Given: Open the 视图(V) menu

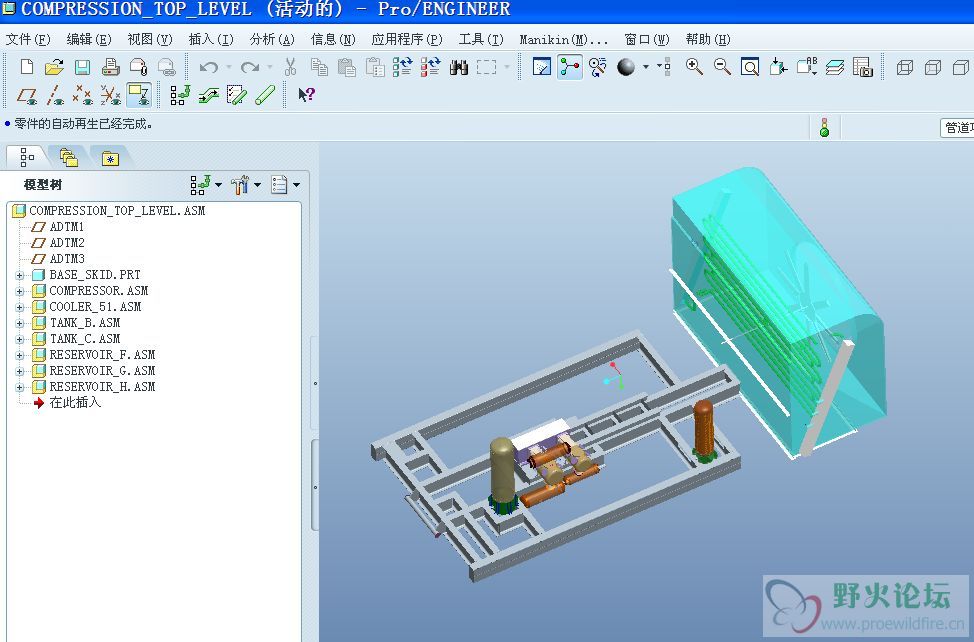Looking at the screenshot, I should point(150,40).
